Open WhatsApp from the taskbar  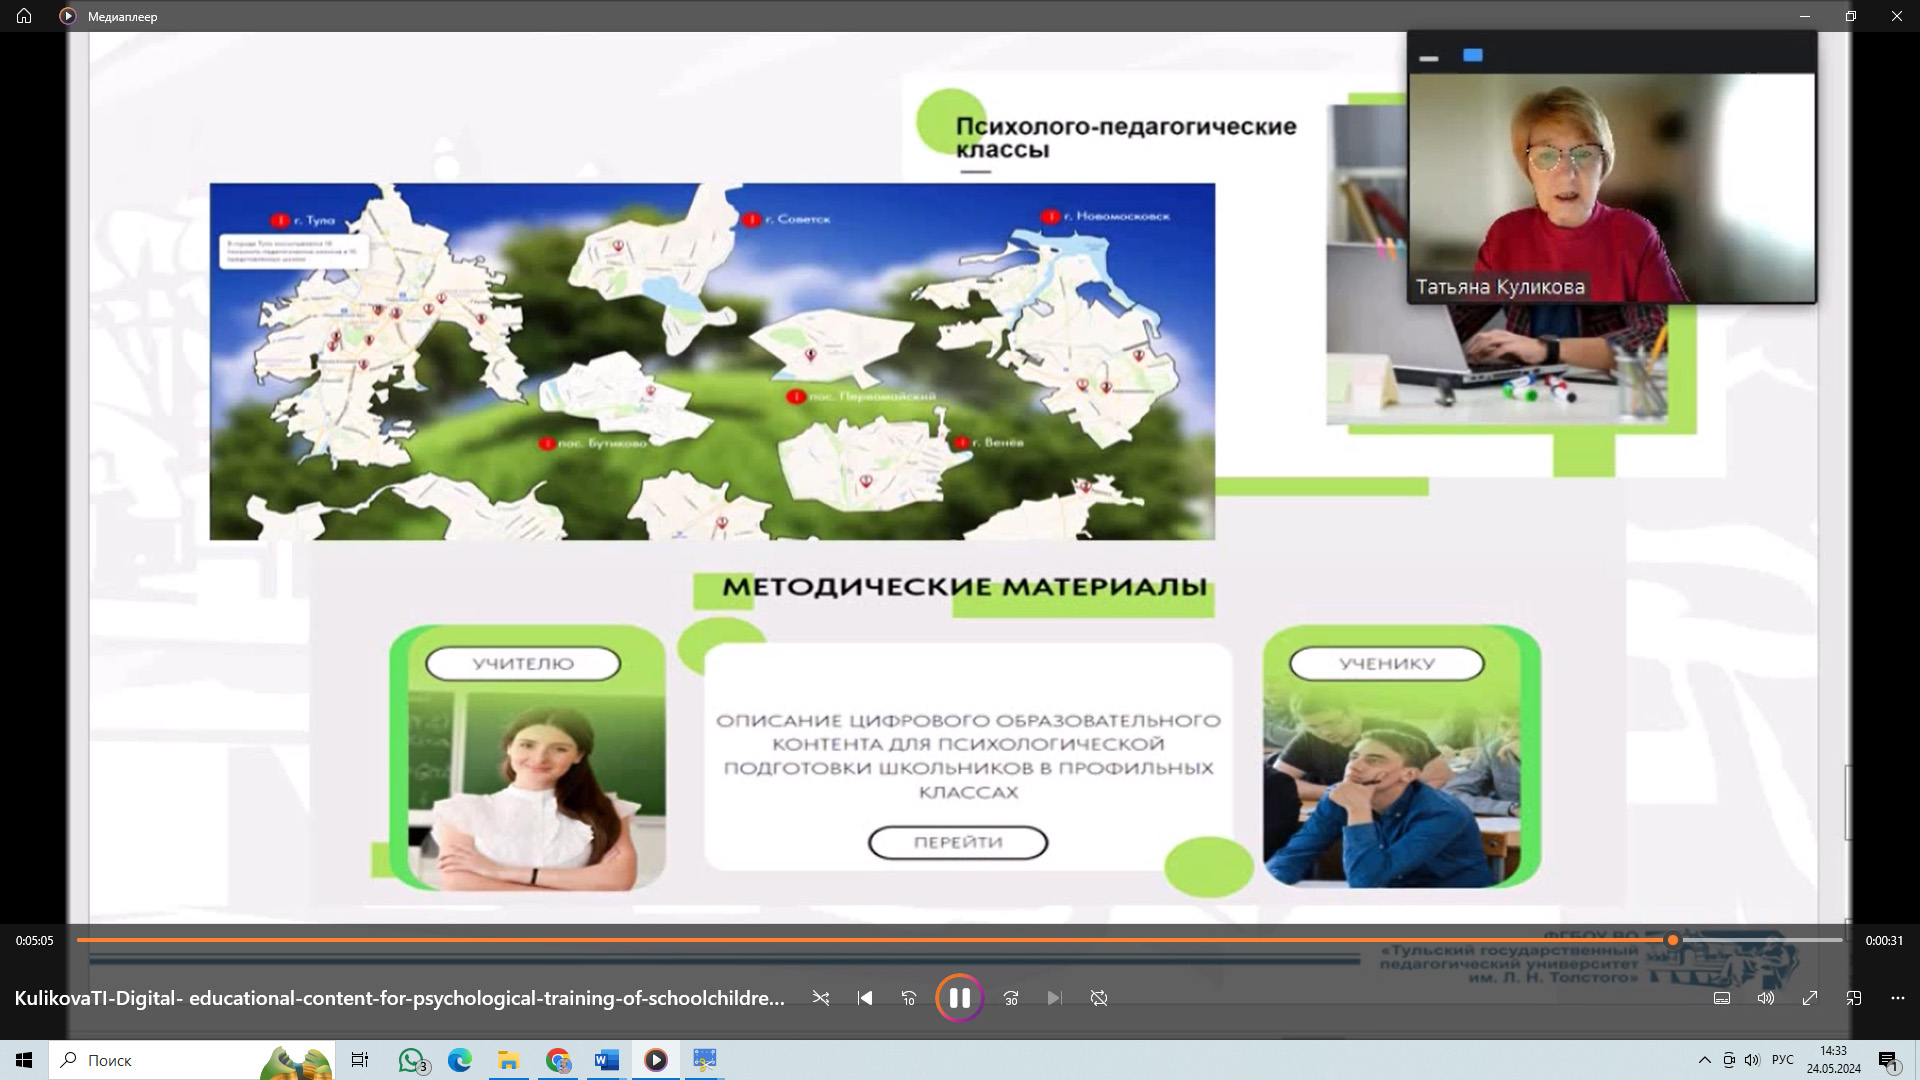(x=411, y=1060)
